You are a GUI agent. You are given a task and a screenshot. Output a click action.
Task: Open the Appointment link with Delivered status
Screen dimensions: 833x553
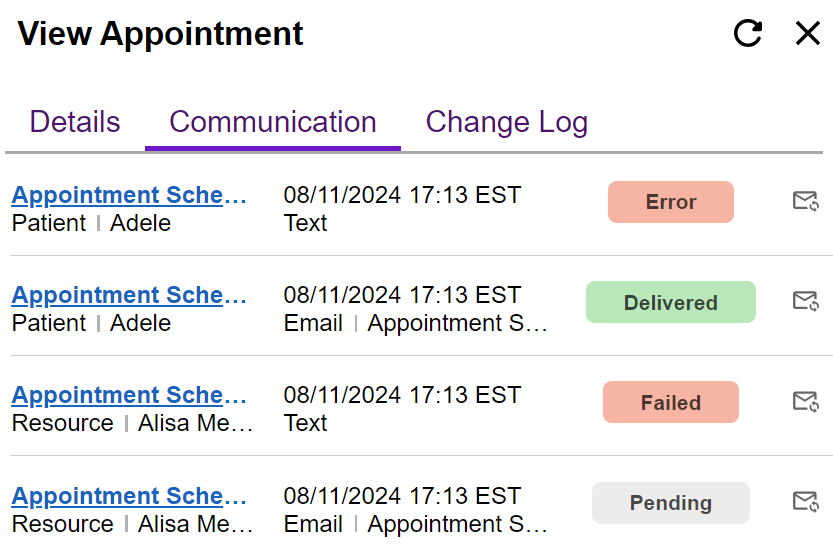129,295
